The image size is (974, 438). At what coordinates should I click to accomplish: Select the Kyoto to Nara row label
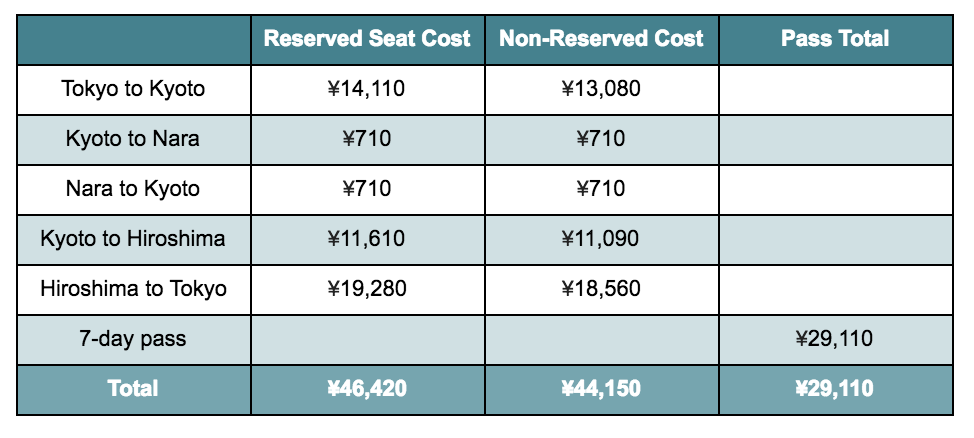(134, 140)
